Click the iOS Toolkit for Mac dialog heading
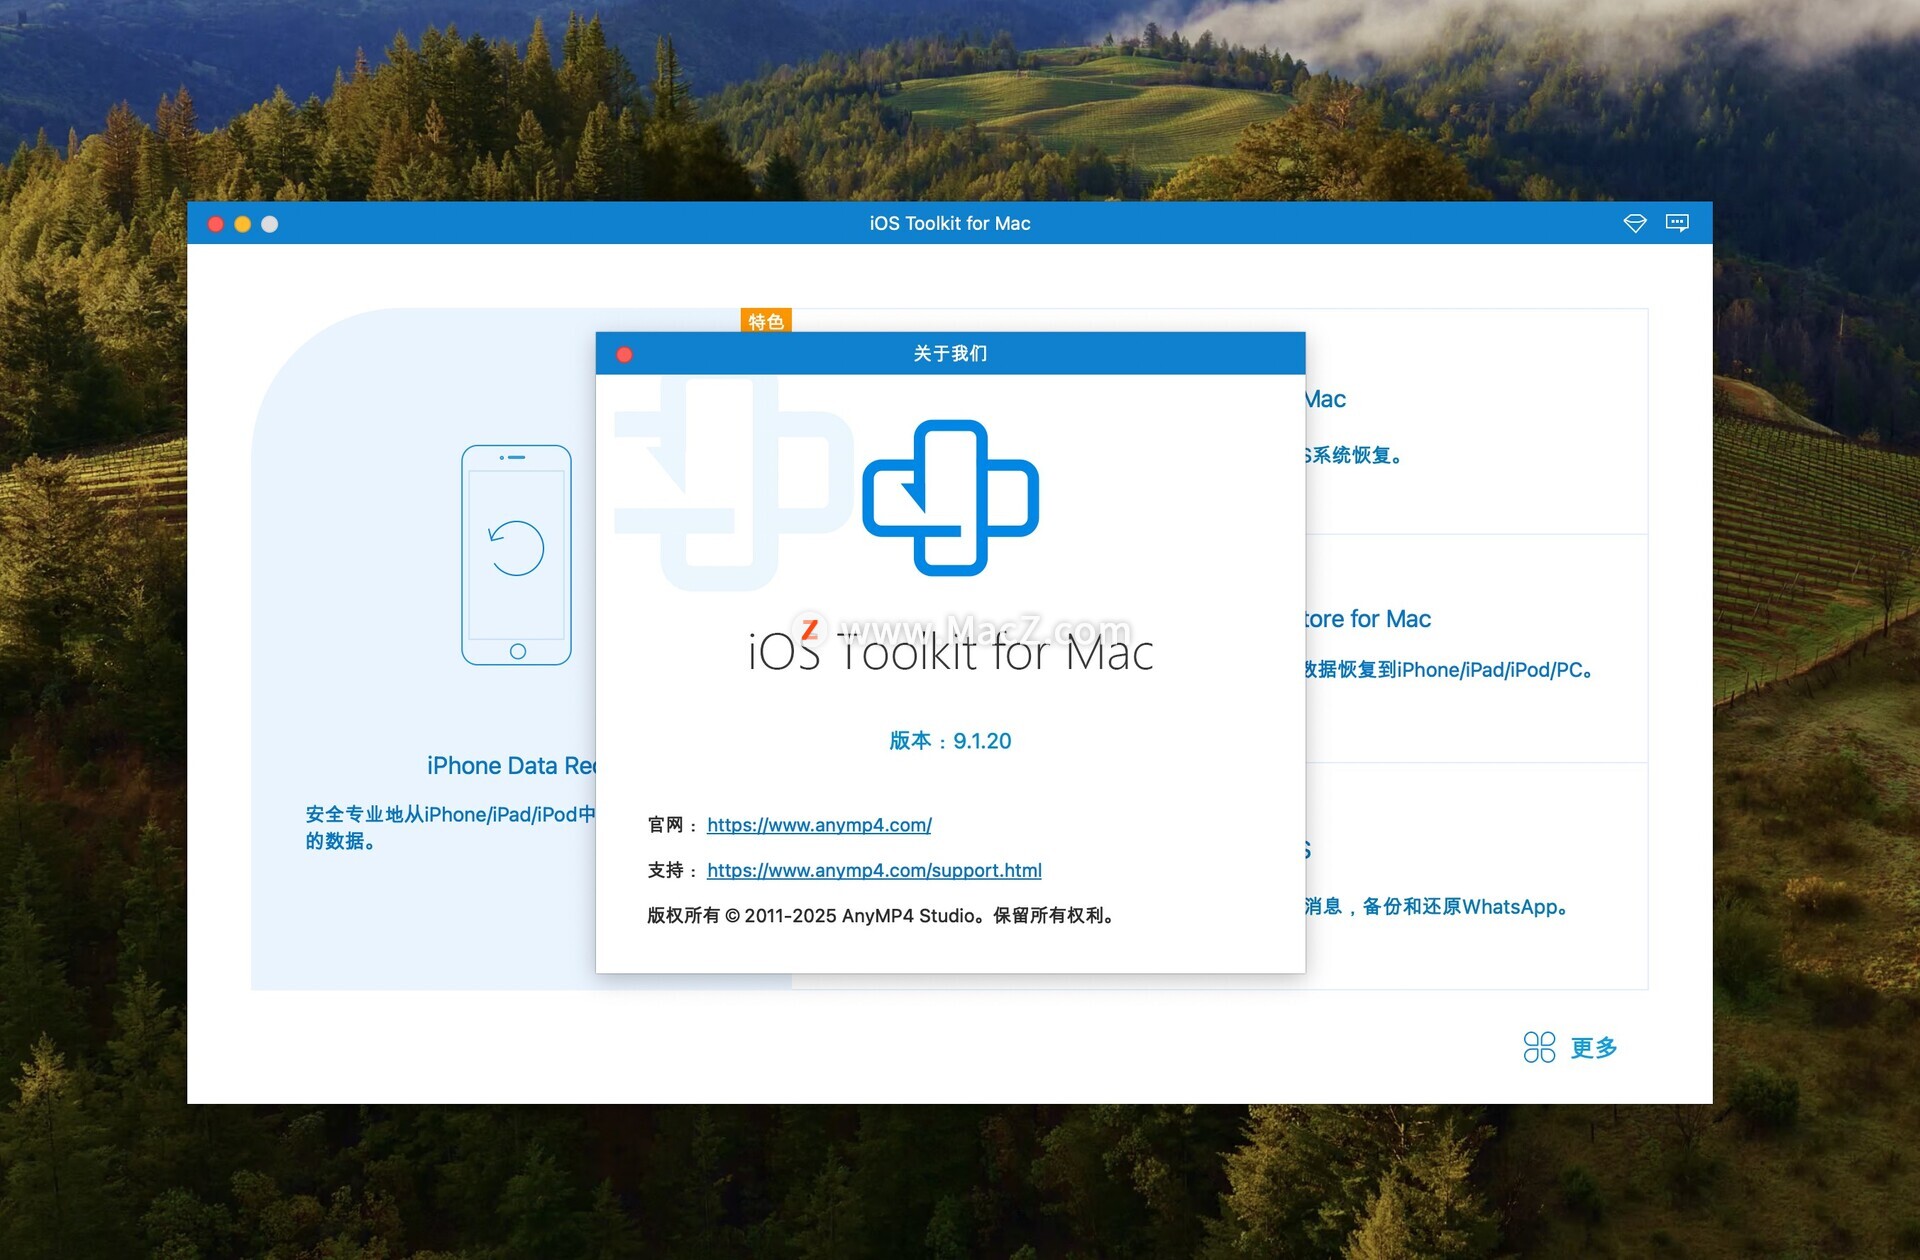 [950, 652]
